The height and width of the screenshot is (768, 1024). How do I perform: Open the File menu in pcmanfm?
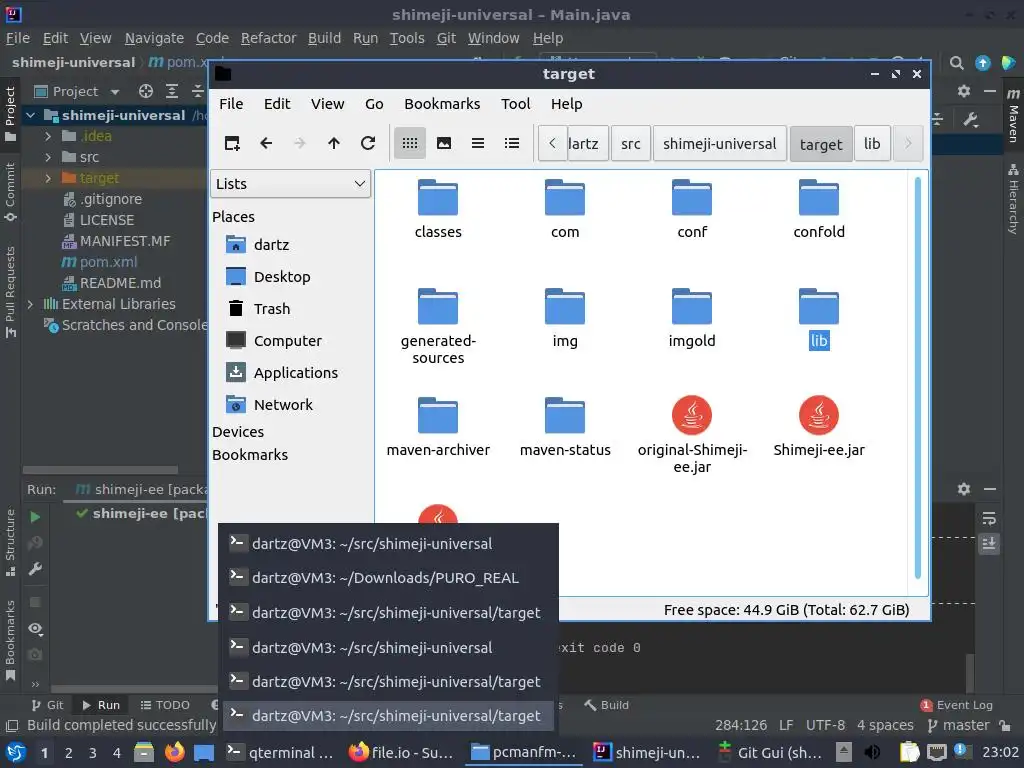pos(231,104)
